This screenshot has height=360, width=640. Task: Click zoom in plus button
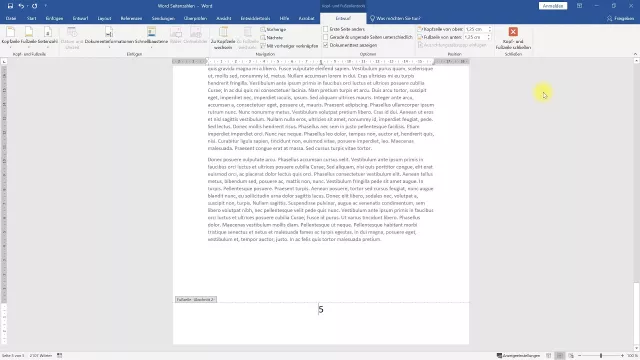pyautogui.click(x=622, y=356)
